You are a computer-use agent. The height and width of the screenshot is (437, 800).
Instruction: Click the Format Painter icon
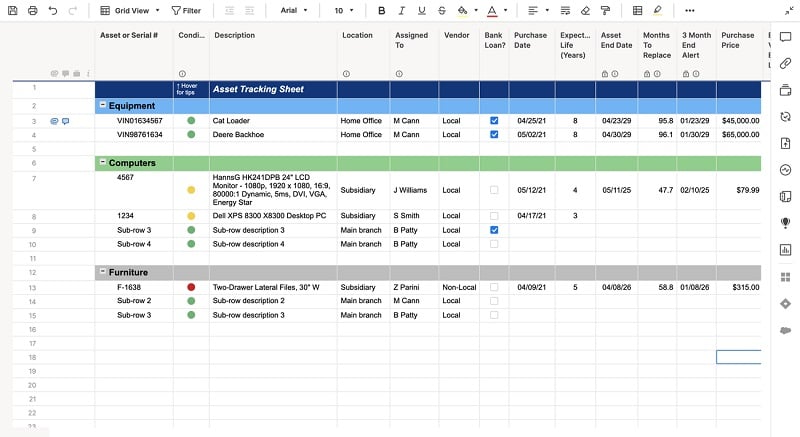click(605, 10)
